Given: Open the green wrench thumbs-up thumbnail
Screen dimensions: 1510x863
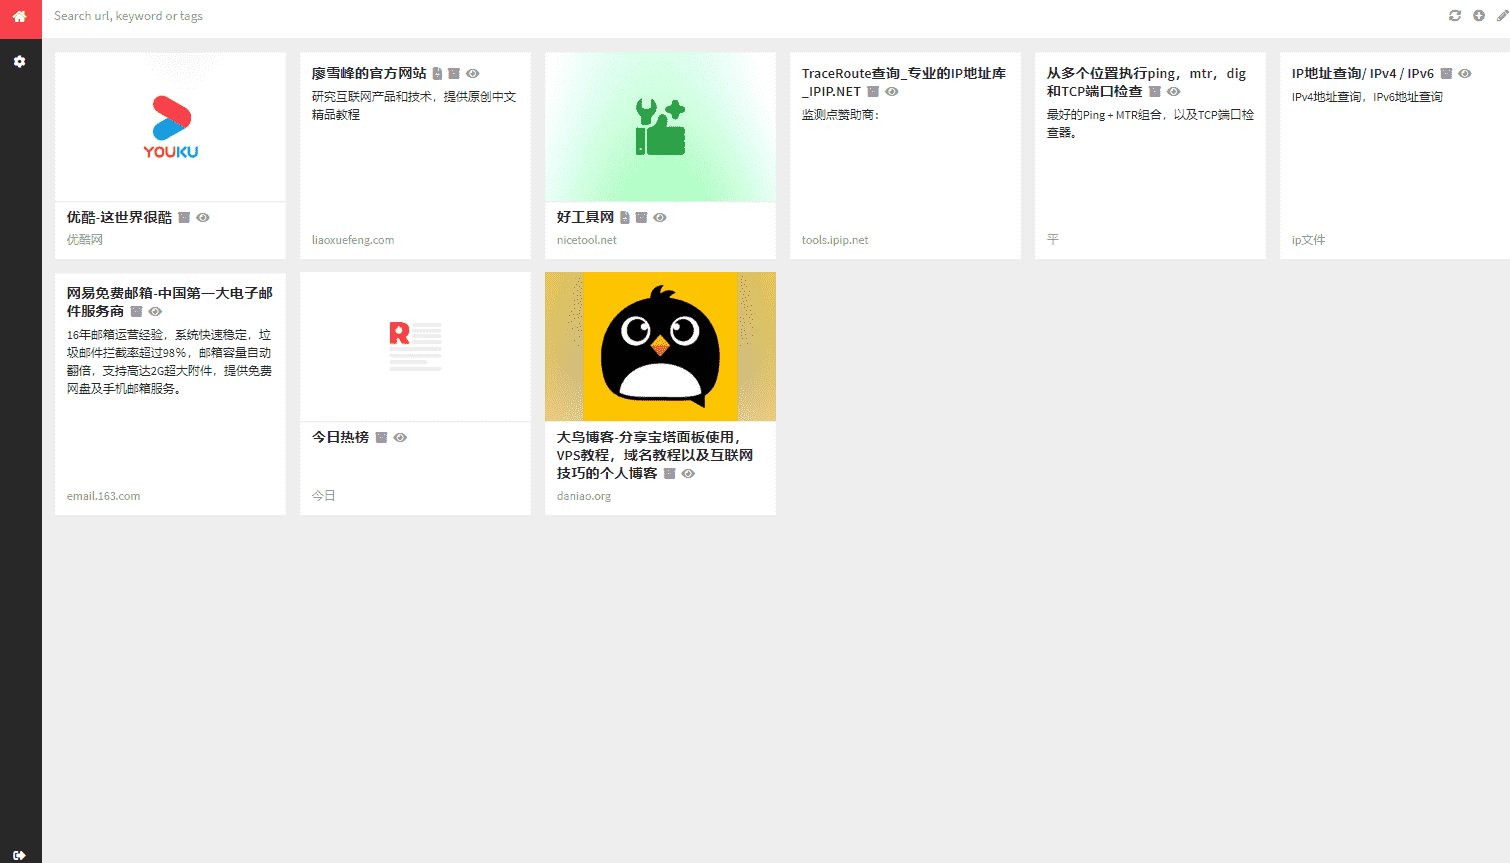Looking at the screenshot, I should click(660, 127).
